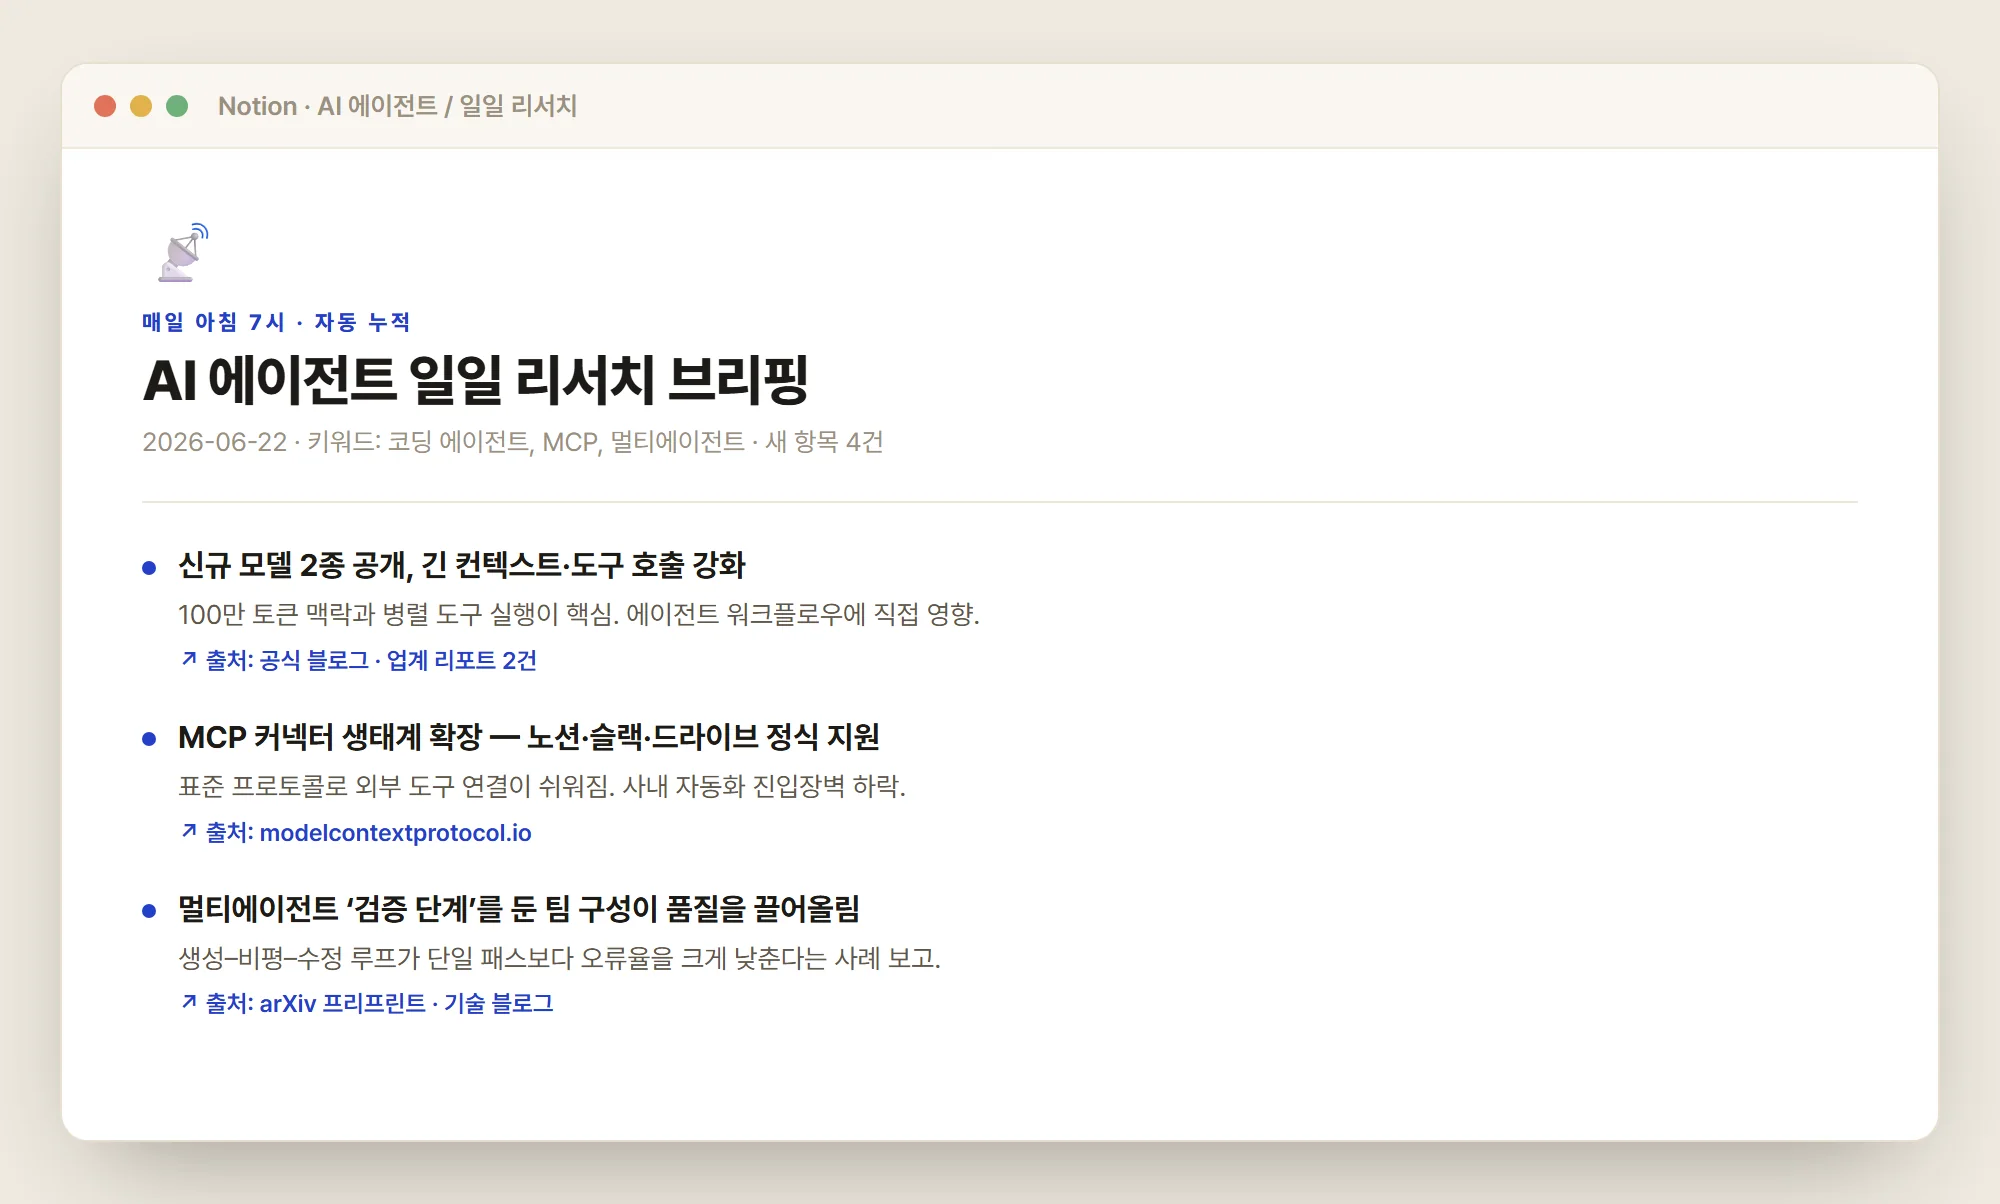
Task: Click the bullet dot beside 멀티에이전트 heading
Action: [149, 911]
